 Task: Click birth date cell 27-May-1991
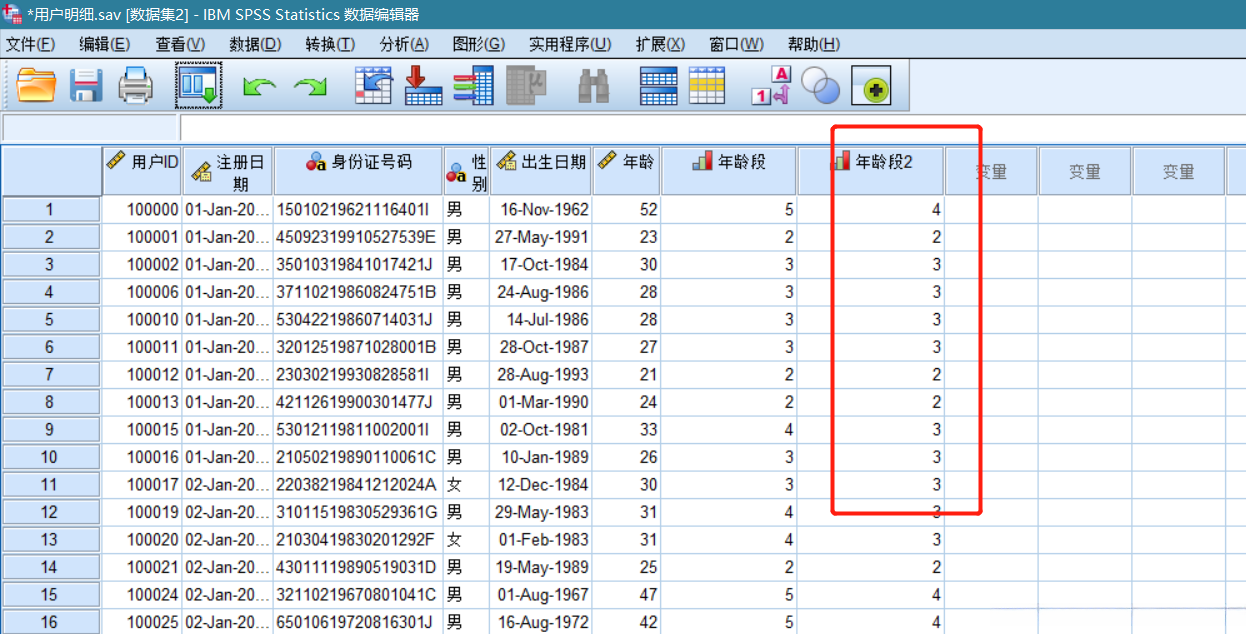[x=541, y=238]
